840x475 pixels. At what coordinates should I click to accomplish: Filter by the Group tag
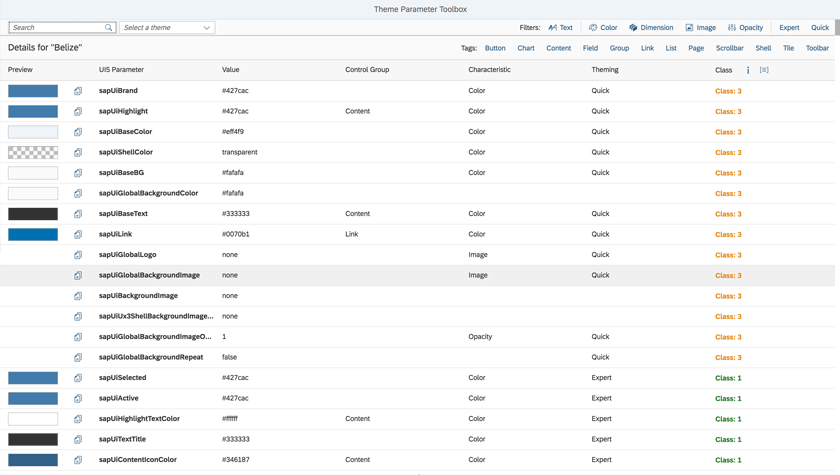(619, 48)
